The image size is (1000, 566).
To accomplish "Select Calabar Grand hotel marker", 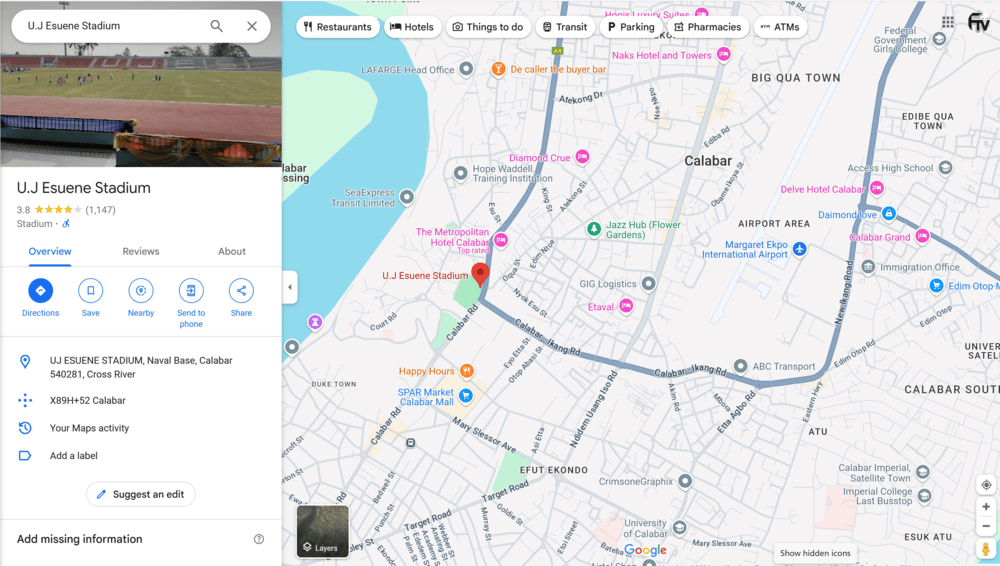I will [x=922, y=236].
